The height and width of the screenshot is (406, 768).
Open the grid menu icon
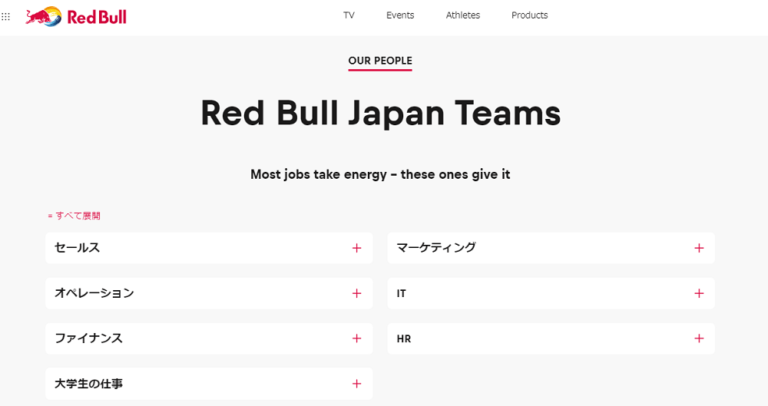7,16
